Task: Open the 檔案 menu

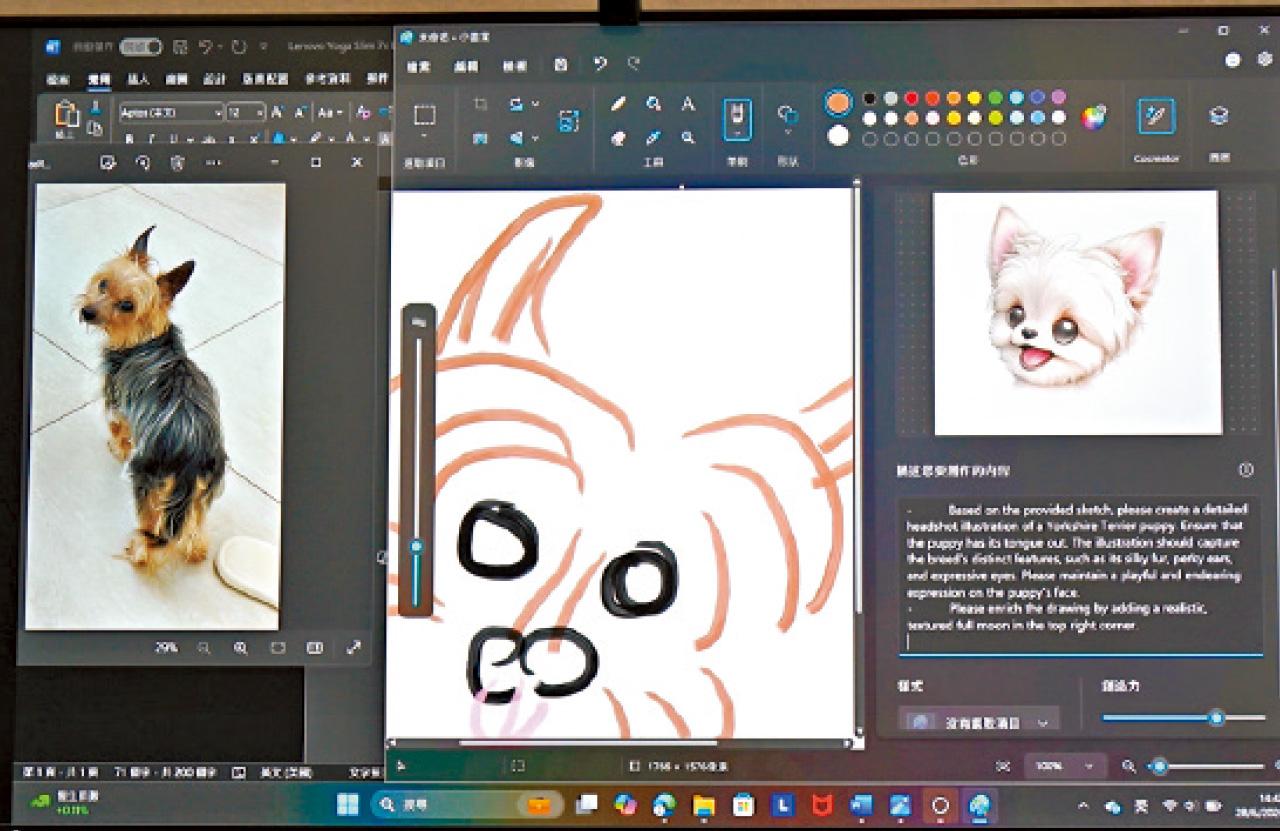Action: [419, 65]
